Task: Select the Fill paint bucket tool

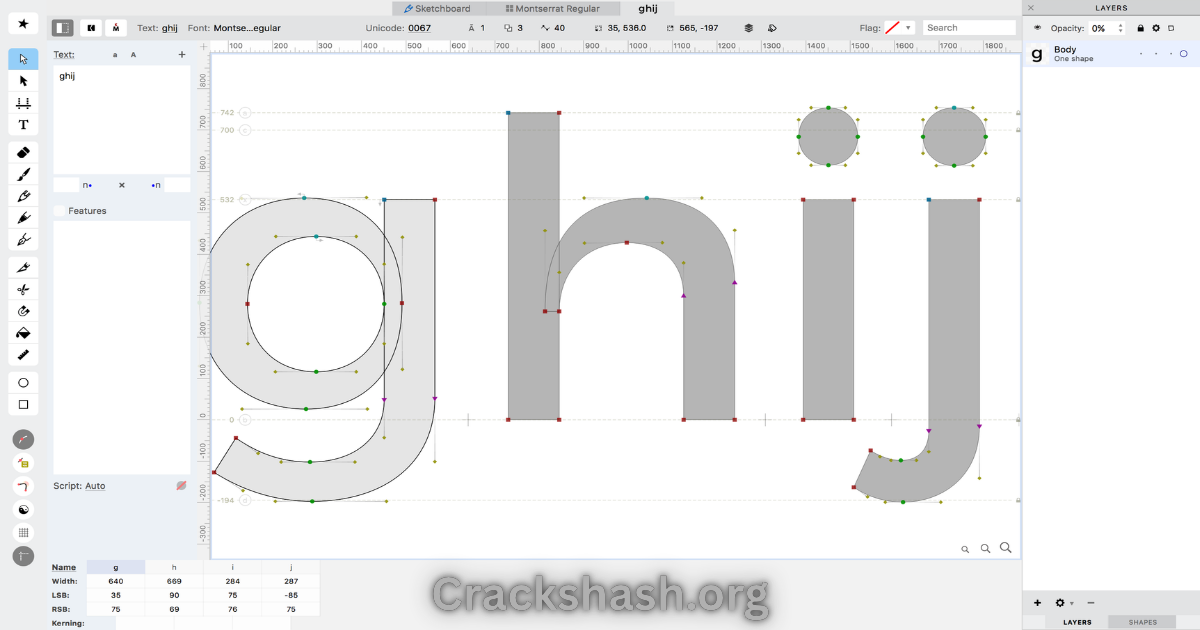Action: tap(24, 333)
